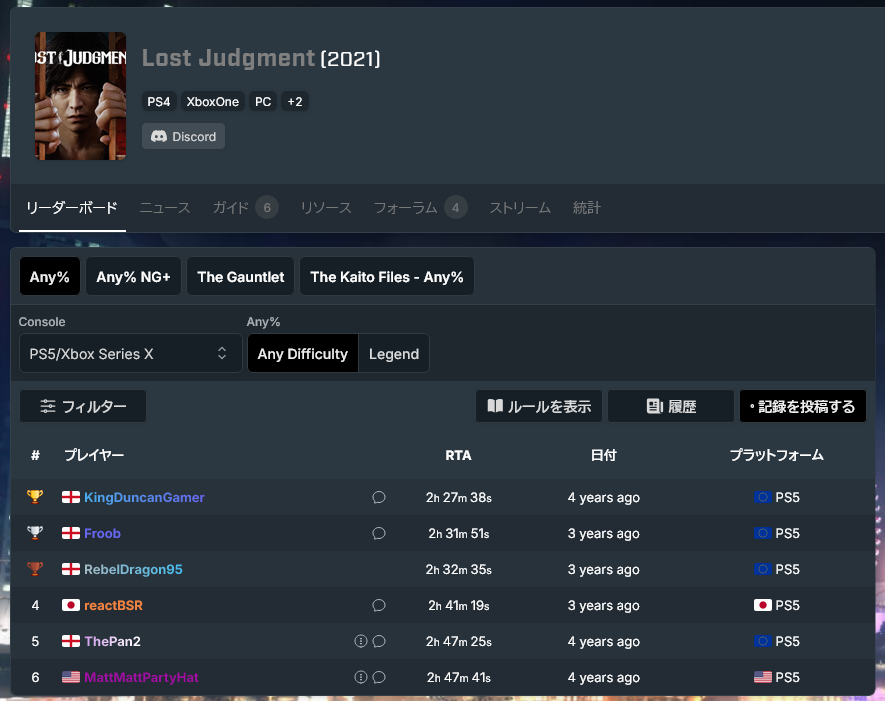The image size is (885, 701).
Task: Click the Lost Judgment cover art thumbnail
Action: point(80,96)
